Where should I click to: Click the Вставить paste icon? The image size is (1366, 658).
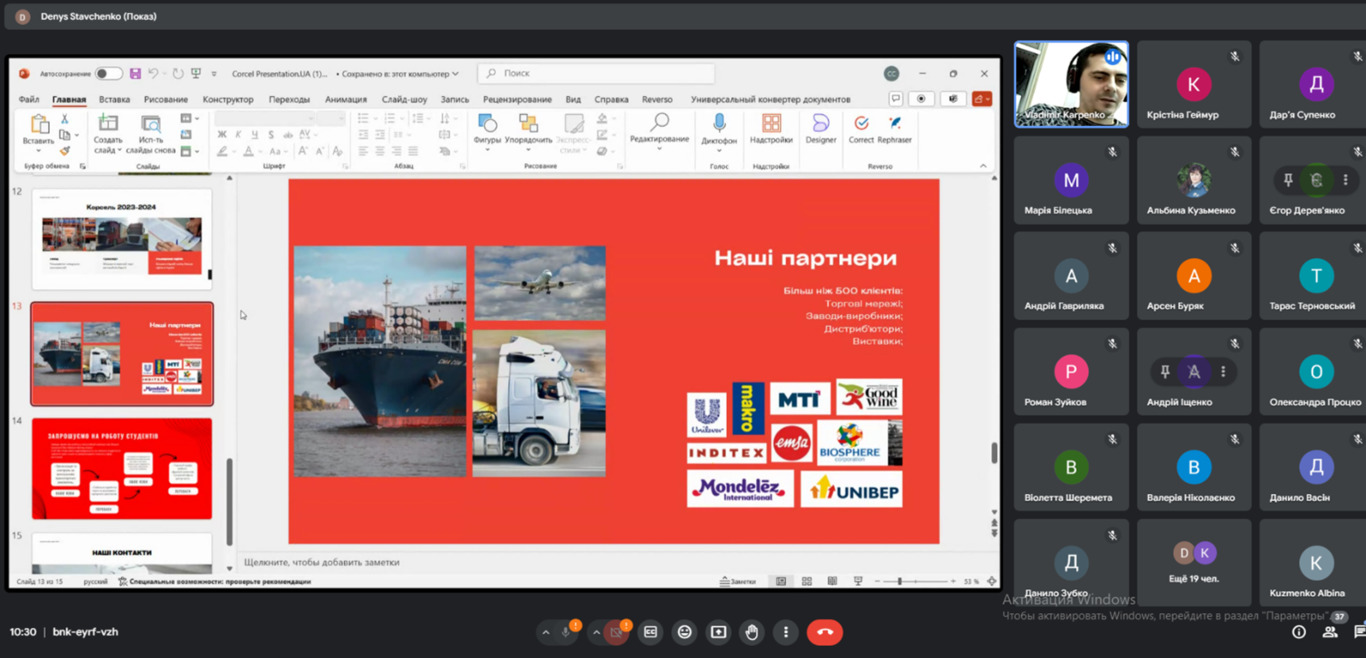[39, 124]
